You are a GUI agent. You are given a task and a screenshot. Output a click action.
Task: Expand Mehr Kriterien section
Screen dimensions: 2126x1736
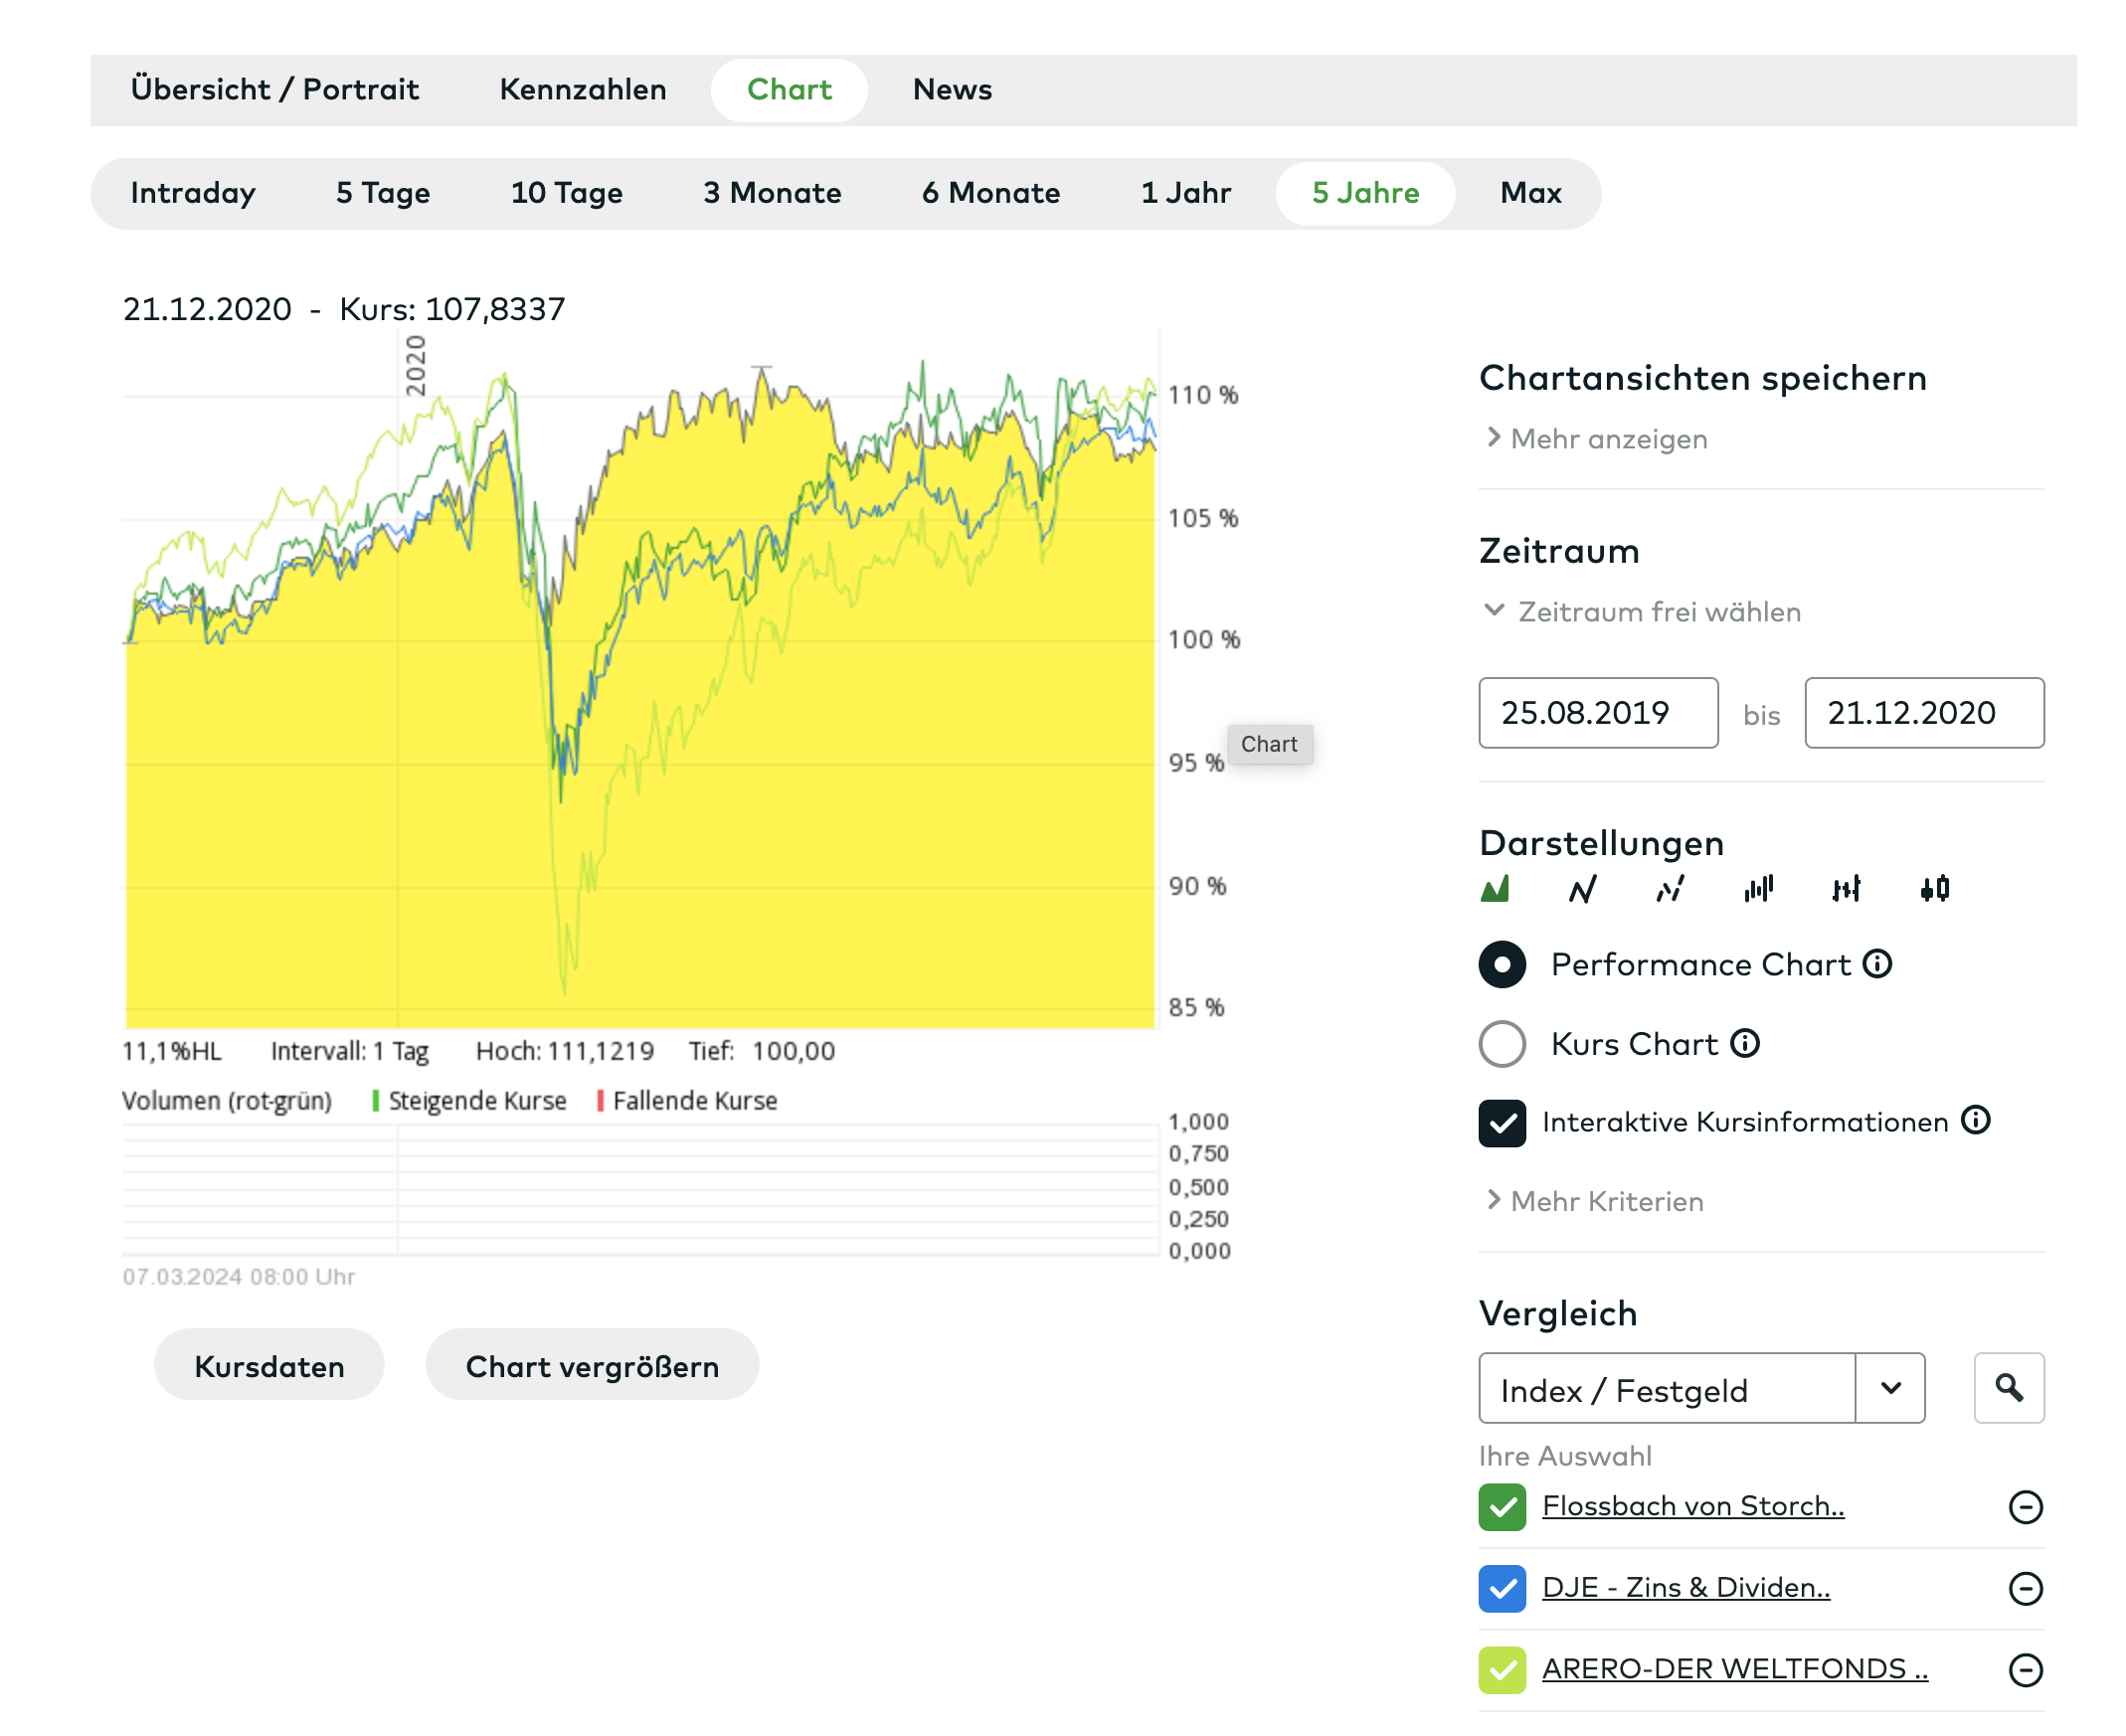tap(1606, 1201)
